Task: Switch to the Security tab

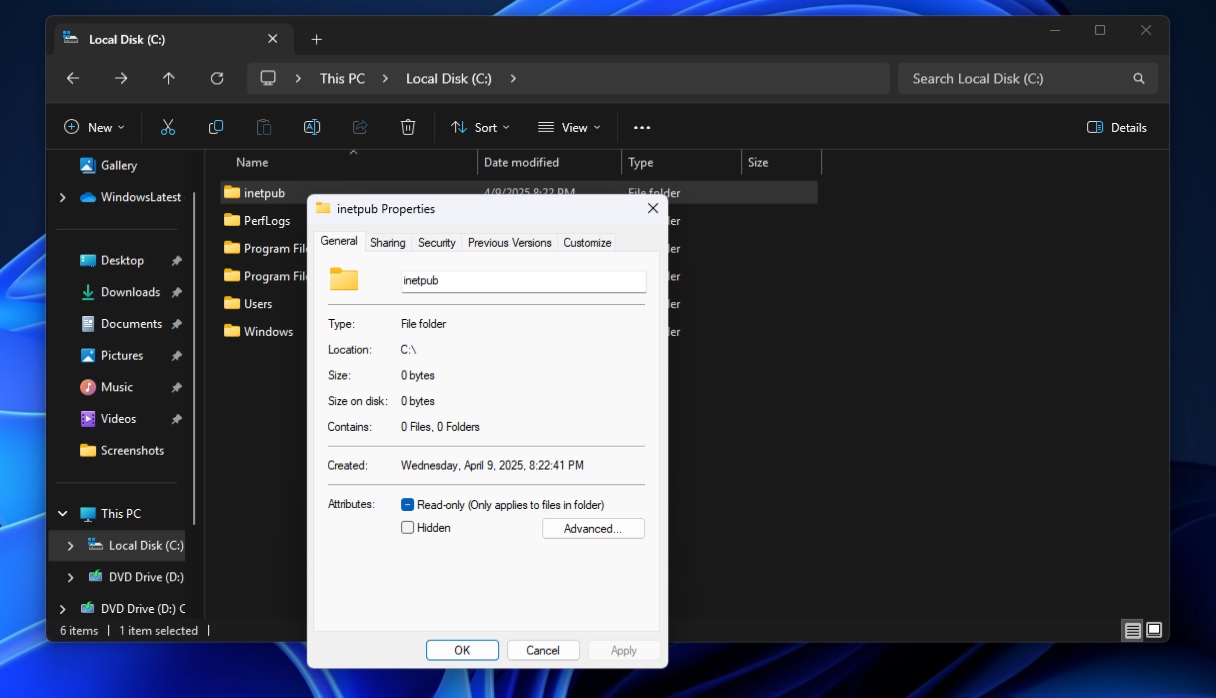Action: click(x=436, y=242)
